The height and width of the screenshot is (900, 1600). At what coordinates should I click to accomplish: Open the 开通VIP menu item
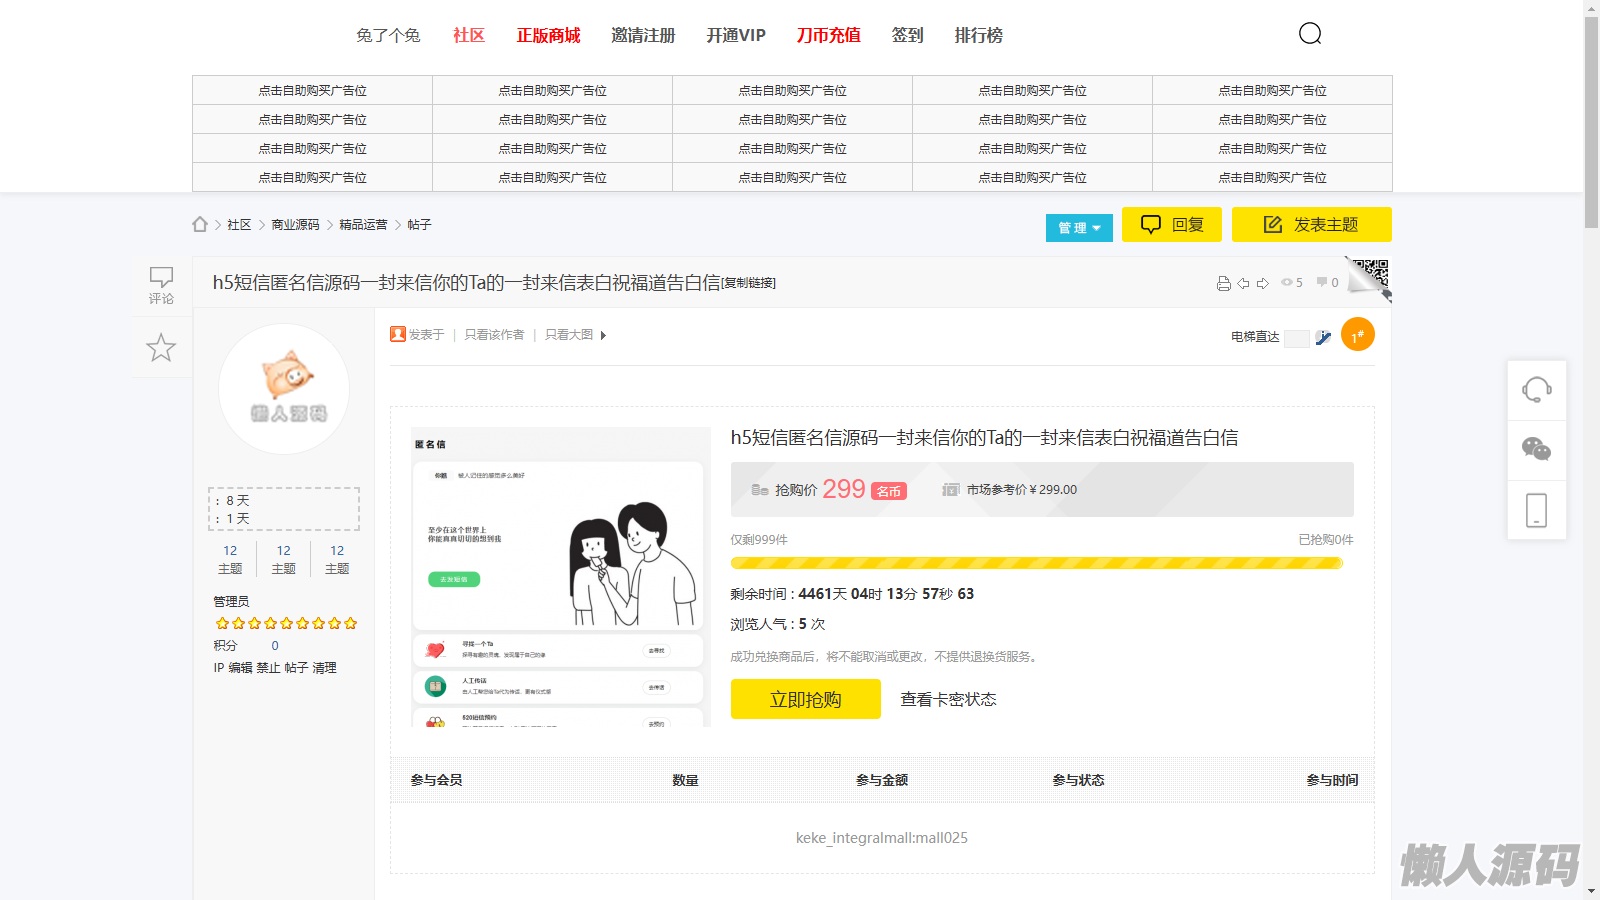pyautogui.click(x=735, y=35)
